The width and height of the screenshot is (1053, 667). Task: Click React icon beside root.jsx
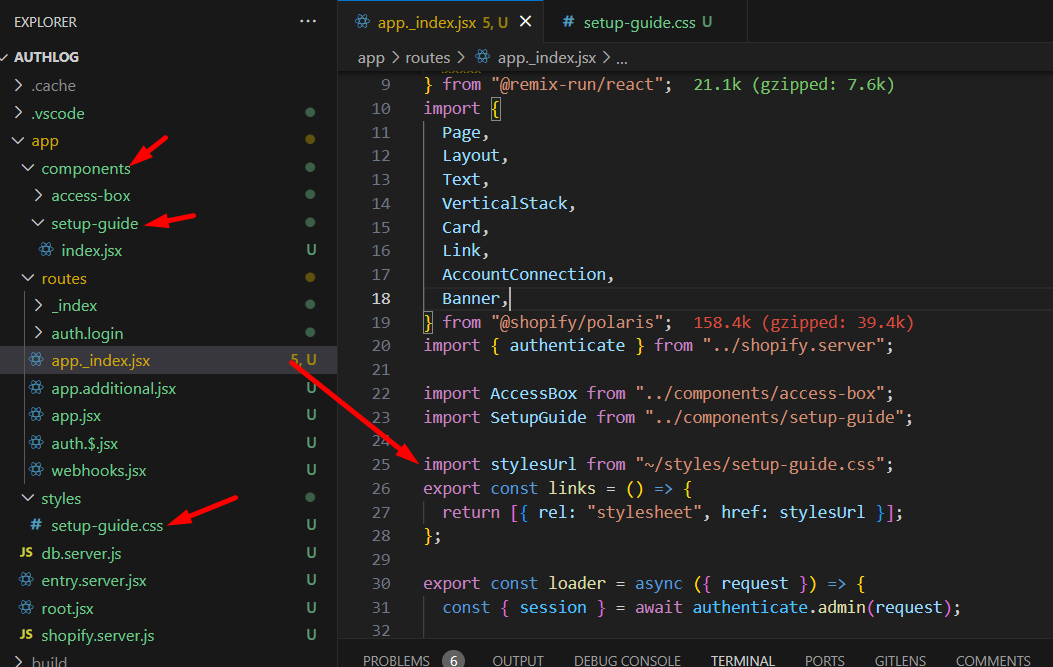(26, 608)
